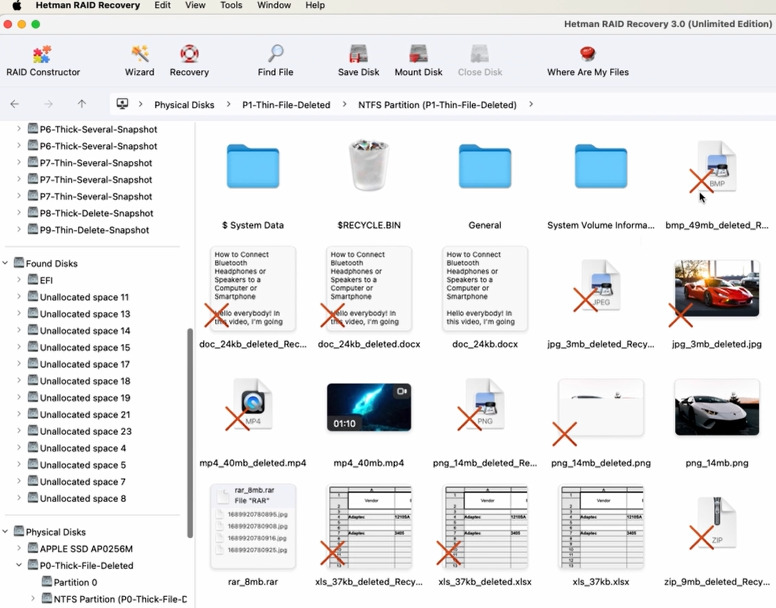This screenshot has width=776, height=608.
Task: Select xls_37kb_deleted_Recy... spreadsheet thumbnail
Action: pos(369,526)
